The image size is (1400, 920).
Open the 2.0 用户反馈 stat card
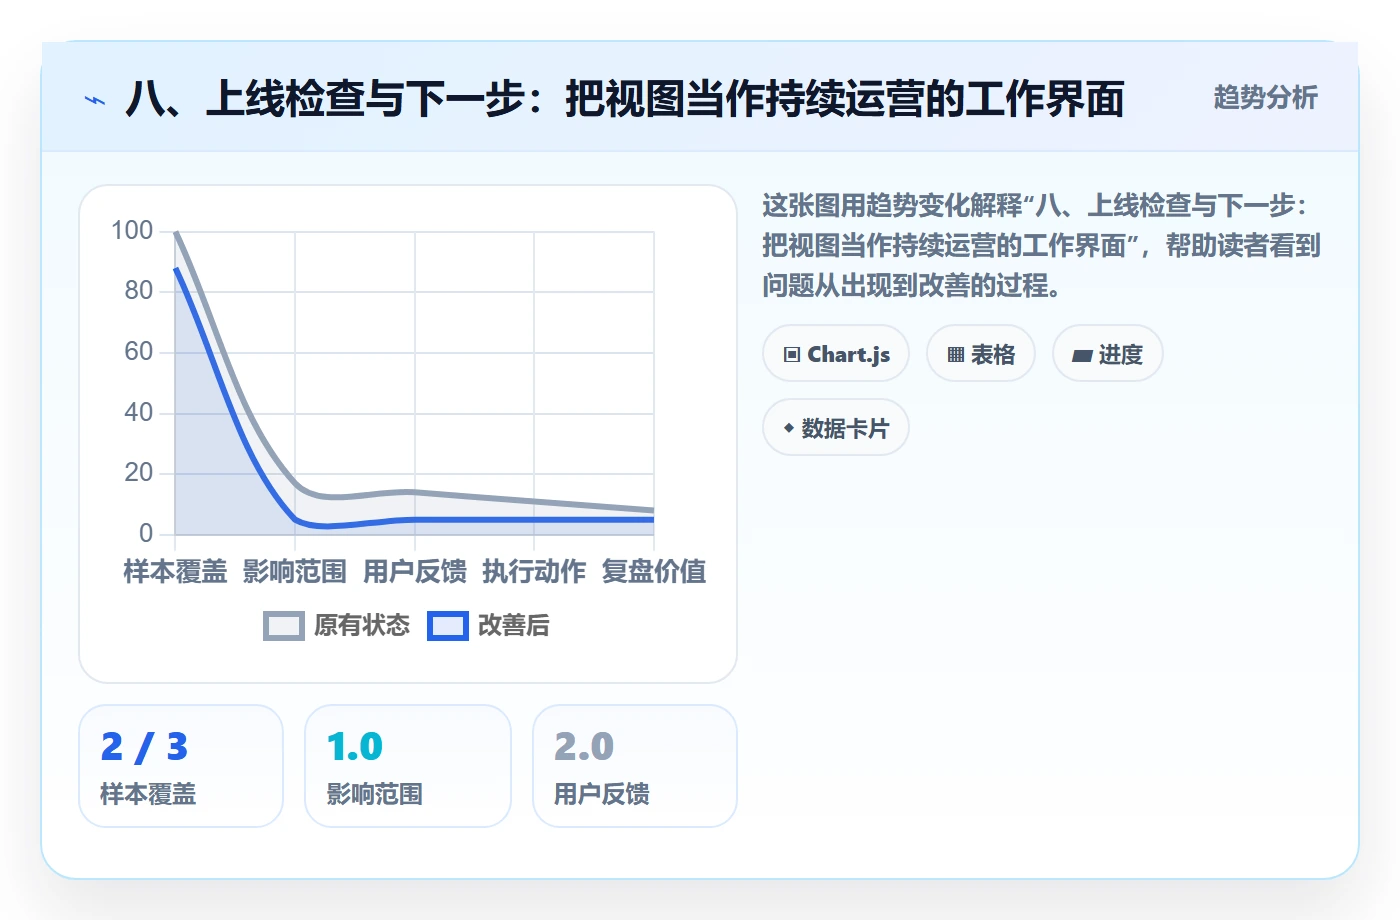click(635, 766)
